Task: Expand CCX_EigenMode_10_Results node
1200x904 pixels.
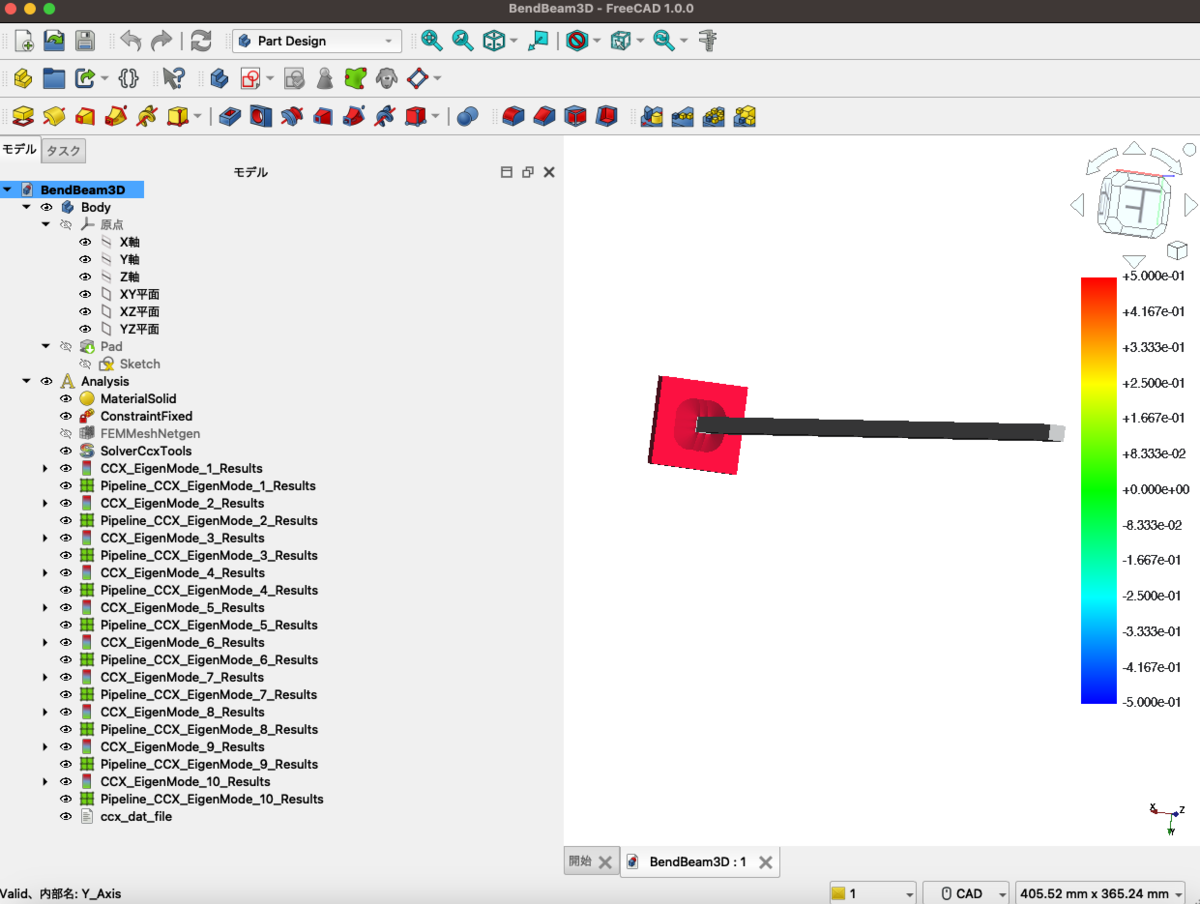Action: (x=45, y=782)
